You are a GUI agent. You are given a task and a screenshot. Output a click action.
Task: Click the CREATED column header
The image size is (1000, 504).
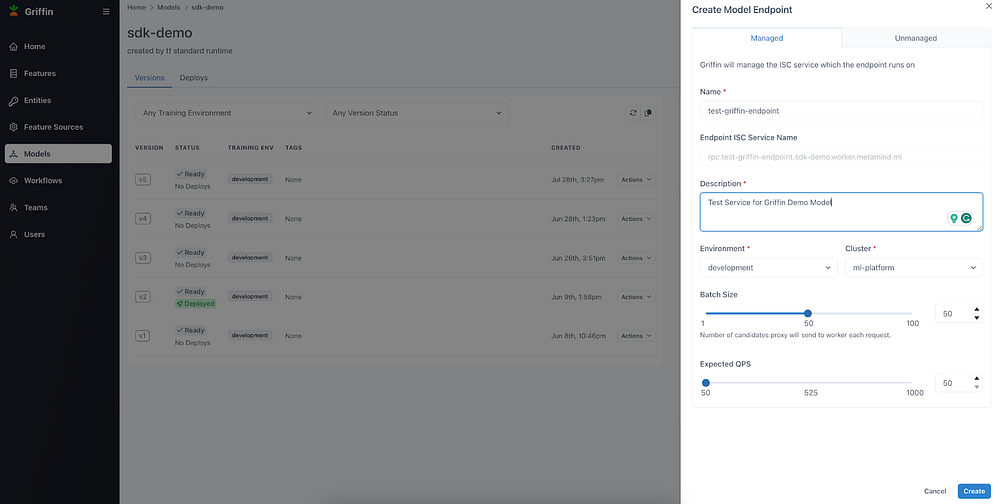(x=566, y=148)
